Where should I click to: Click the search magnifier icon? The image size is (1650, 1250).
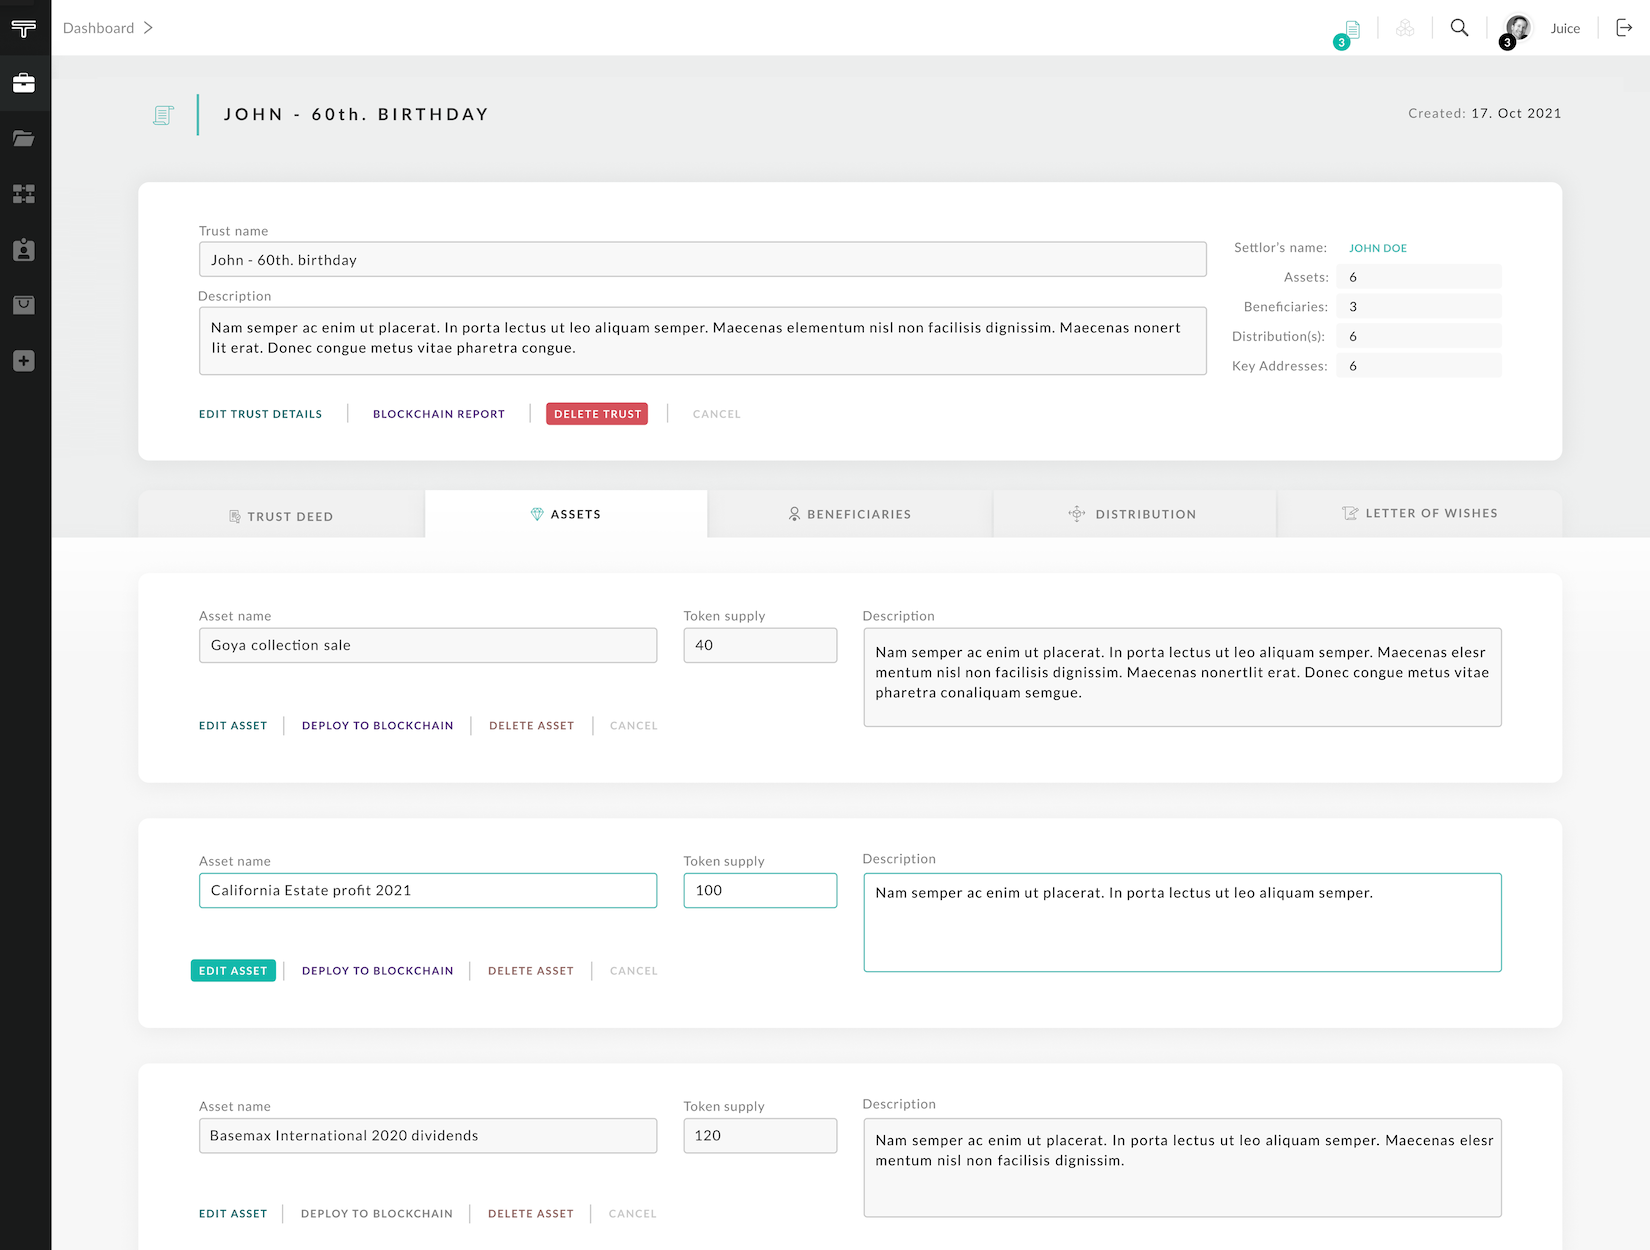point(1459,28)
